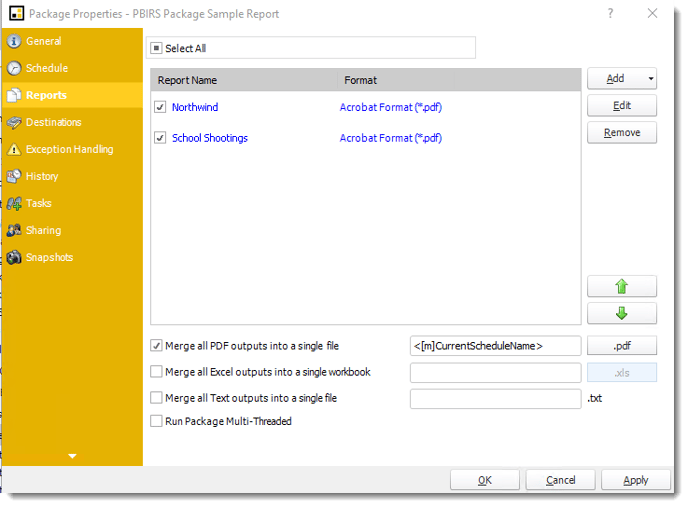This screenshot has width=688, height=507.
Task: Confirm with the OK button
Action: click(484, 480)
